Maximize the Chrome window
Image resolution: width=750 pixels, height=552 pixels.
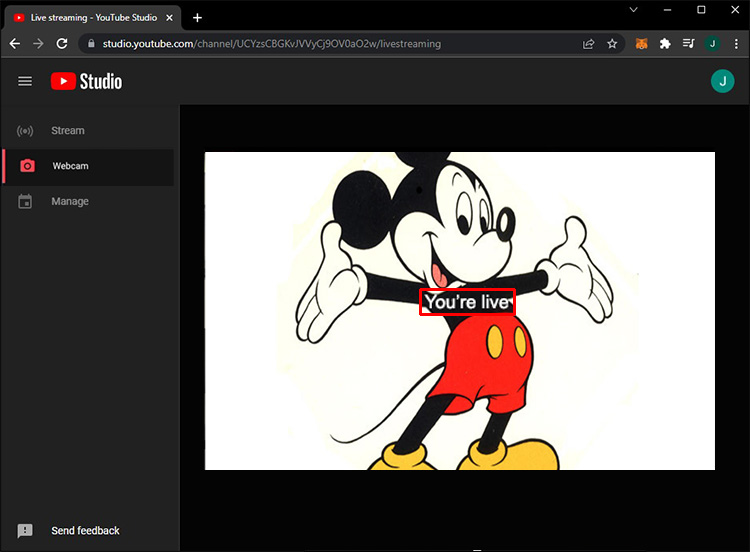701,10
